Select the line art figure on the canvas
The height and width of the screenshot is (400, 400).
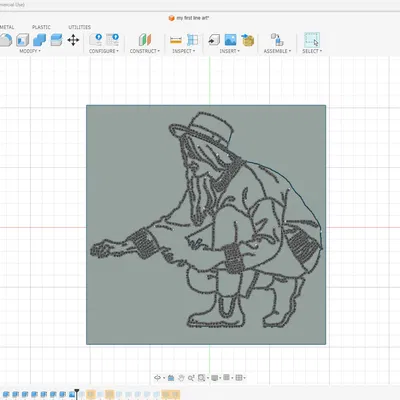(x=206, y=220)
